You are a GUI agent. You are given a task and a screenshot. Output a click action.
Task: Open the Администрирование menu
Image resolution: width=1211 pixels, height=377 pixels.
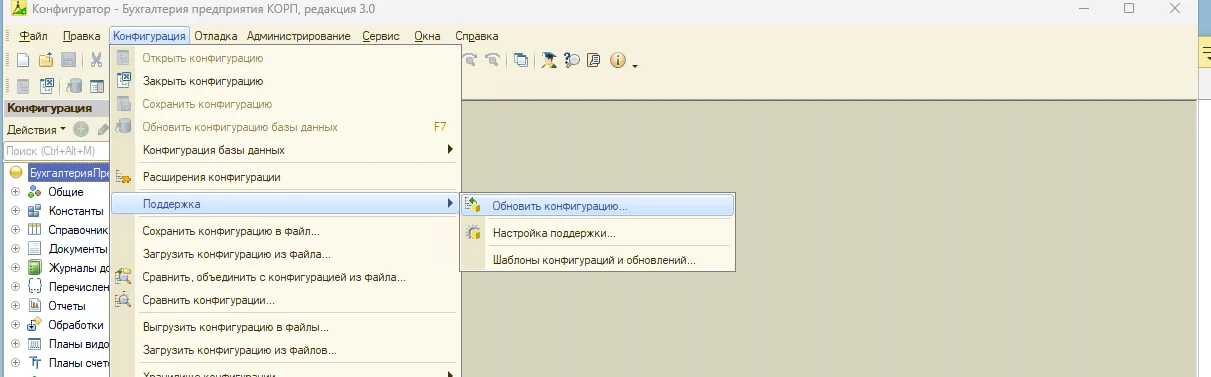(299, 36)
